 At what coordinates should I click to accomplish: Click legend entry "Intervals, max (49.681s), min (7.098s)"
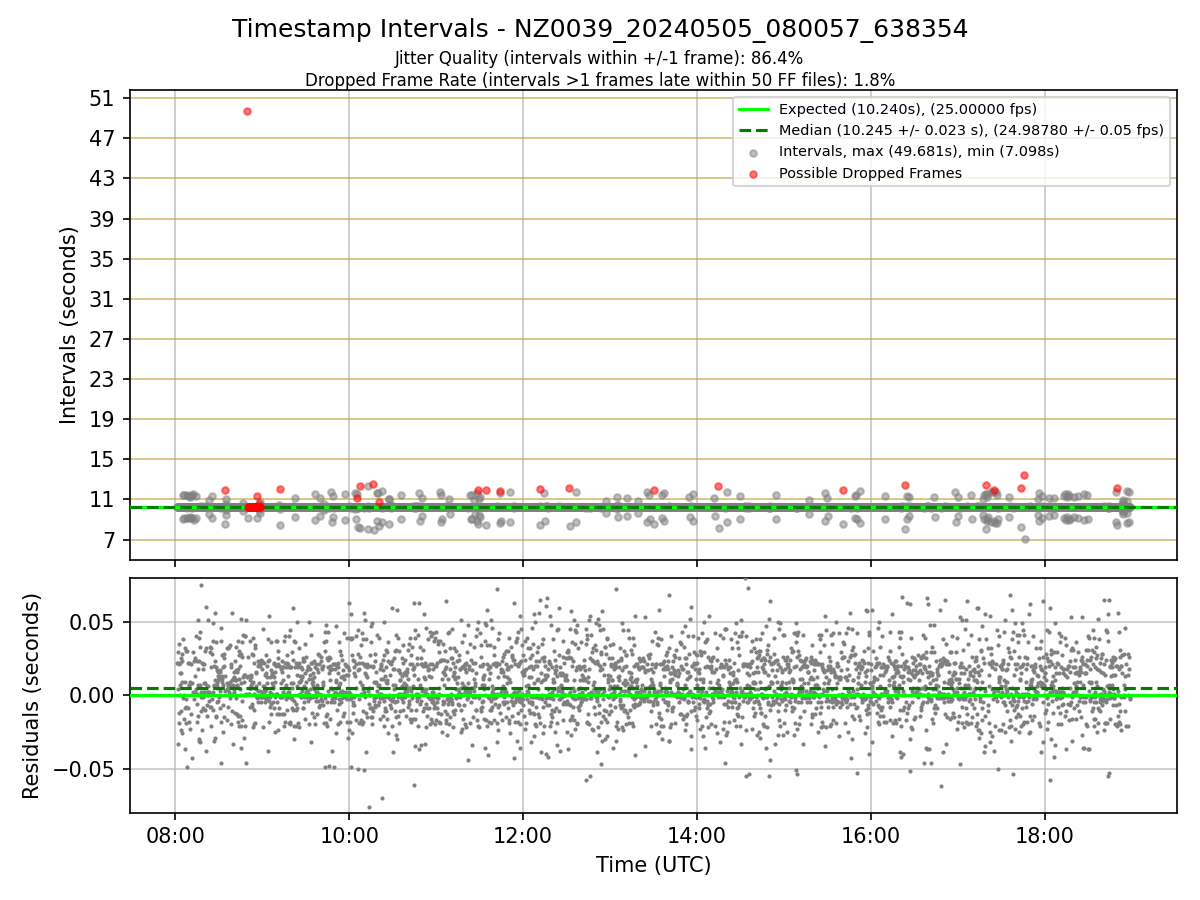[x=919, y=152]
